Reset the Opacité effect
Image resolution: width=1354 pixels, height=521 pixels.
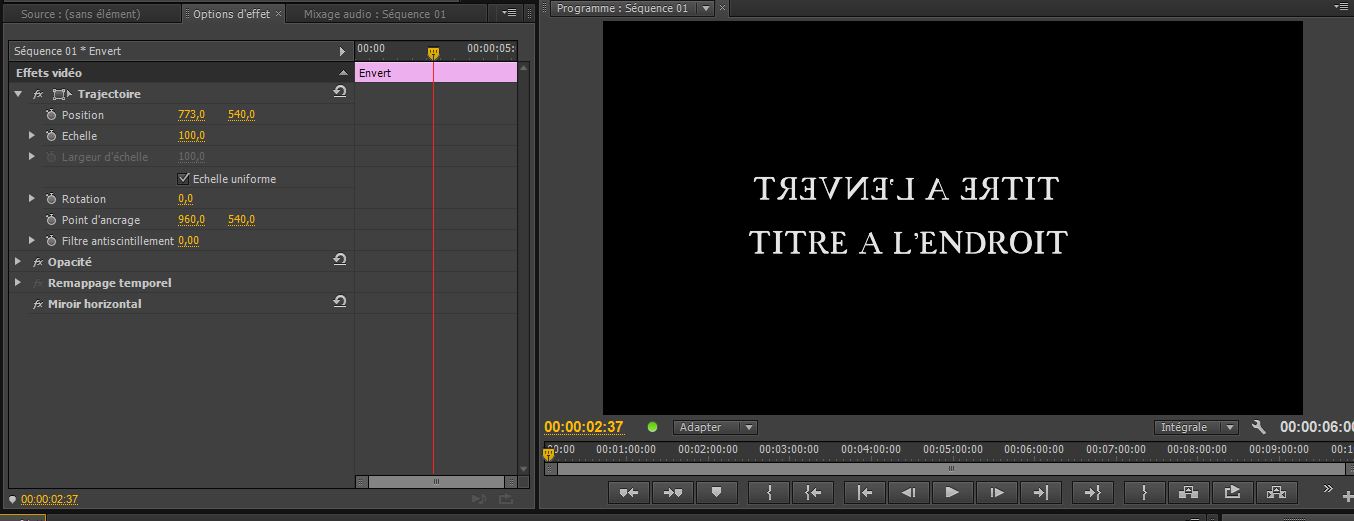[340, 260]
